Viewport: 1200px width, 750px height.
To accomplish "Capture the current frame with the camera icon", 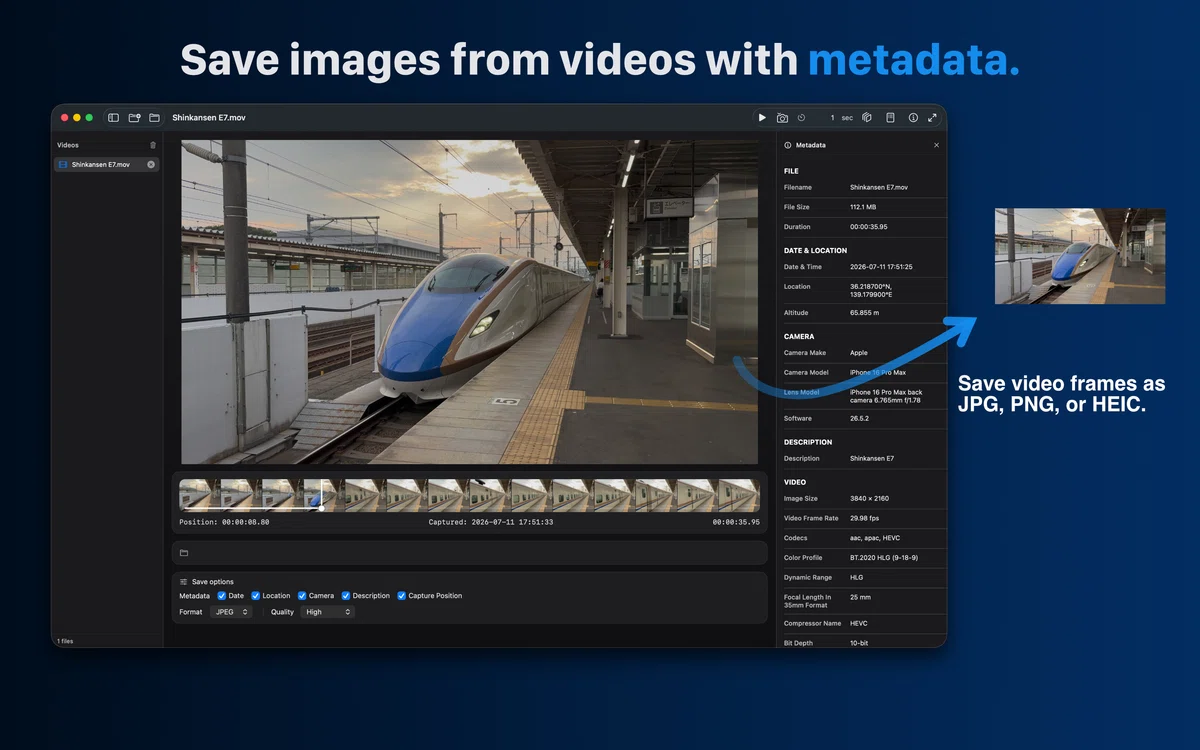I will [x=782, y=117].
